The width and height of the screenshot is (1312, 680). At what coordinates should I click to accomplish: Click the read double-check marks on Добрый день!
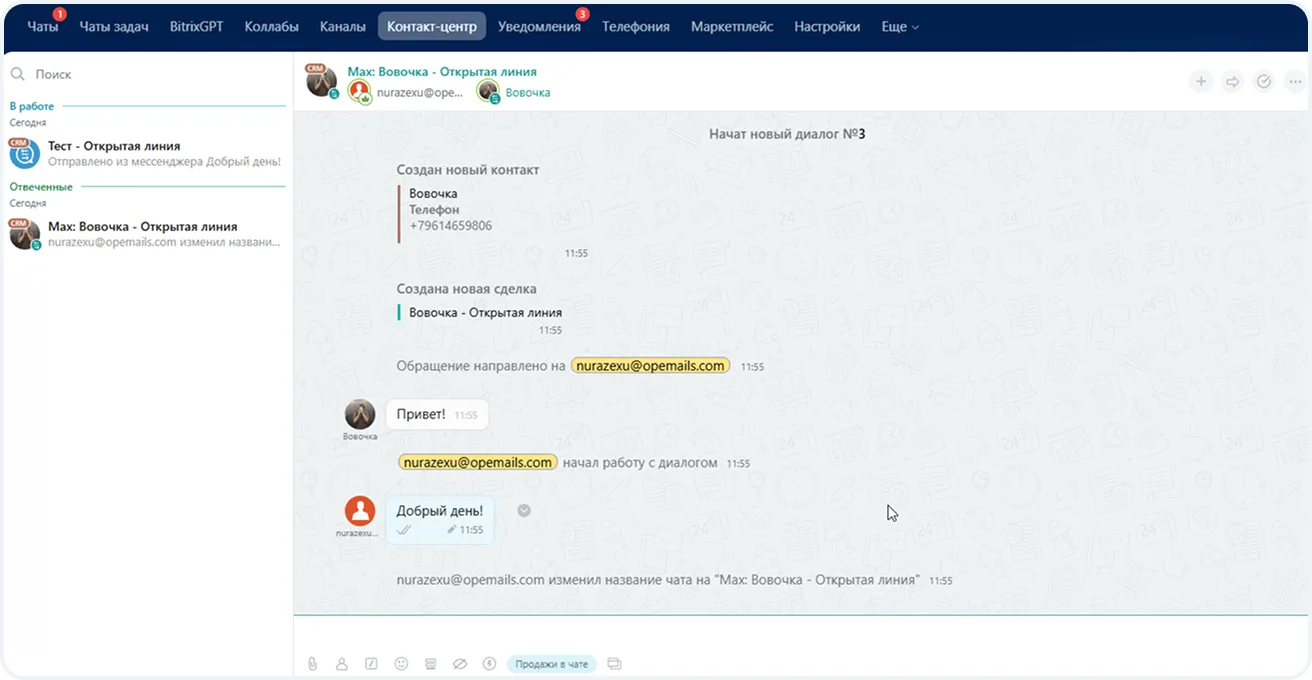[404, 530]
